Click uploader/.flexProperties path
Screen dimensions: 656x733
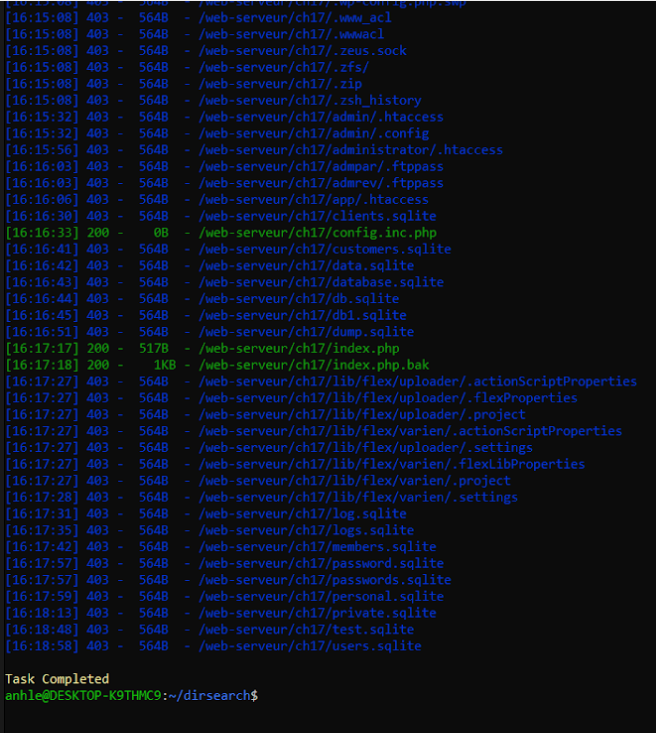tap(388, 398)
